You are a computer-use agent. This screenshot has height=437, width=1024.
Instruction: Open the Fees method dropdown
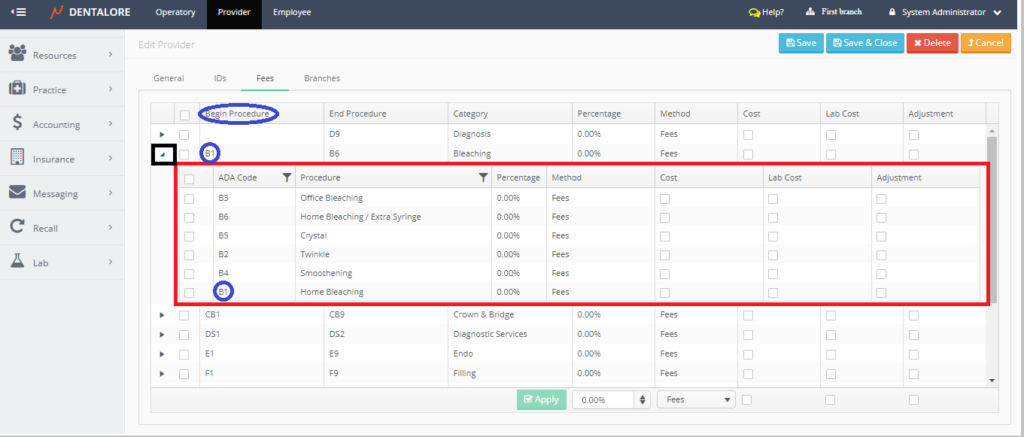coord(696,399)
